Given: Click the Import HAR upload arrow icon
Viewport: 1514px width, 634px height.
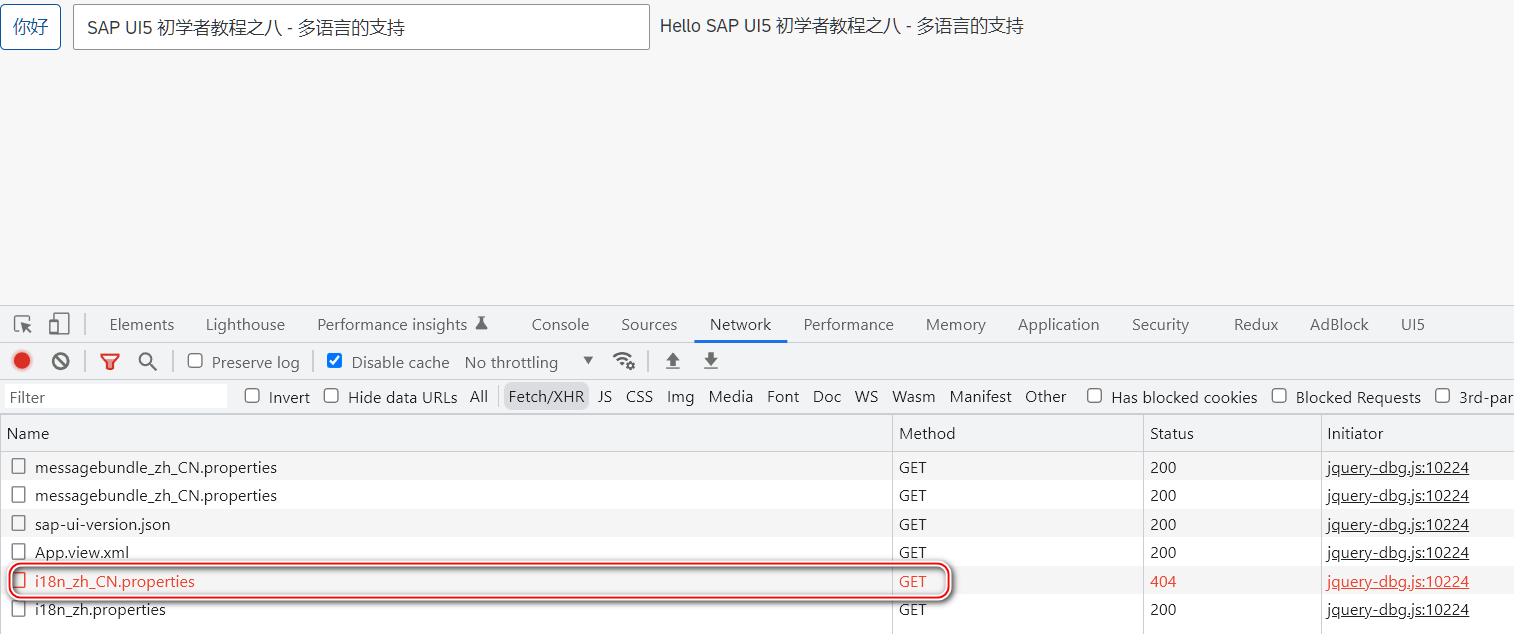Looking at the screenshot, I should click(x=673, y=361).
